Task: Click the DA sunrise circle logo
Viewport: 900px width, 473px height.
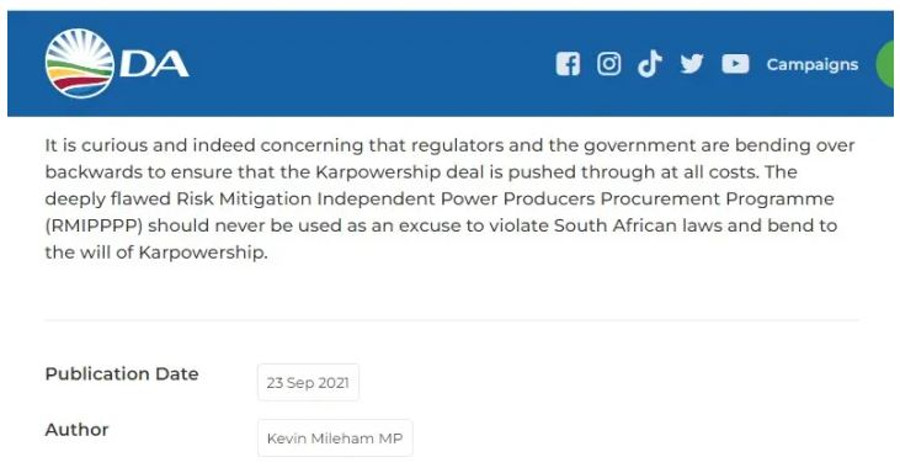Action: [80, 64]
